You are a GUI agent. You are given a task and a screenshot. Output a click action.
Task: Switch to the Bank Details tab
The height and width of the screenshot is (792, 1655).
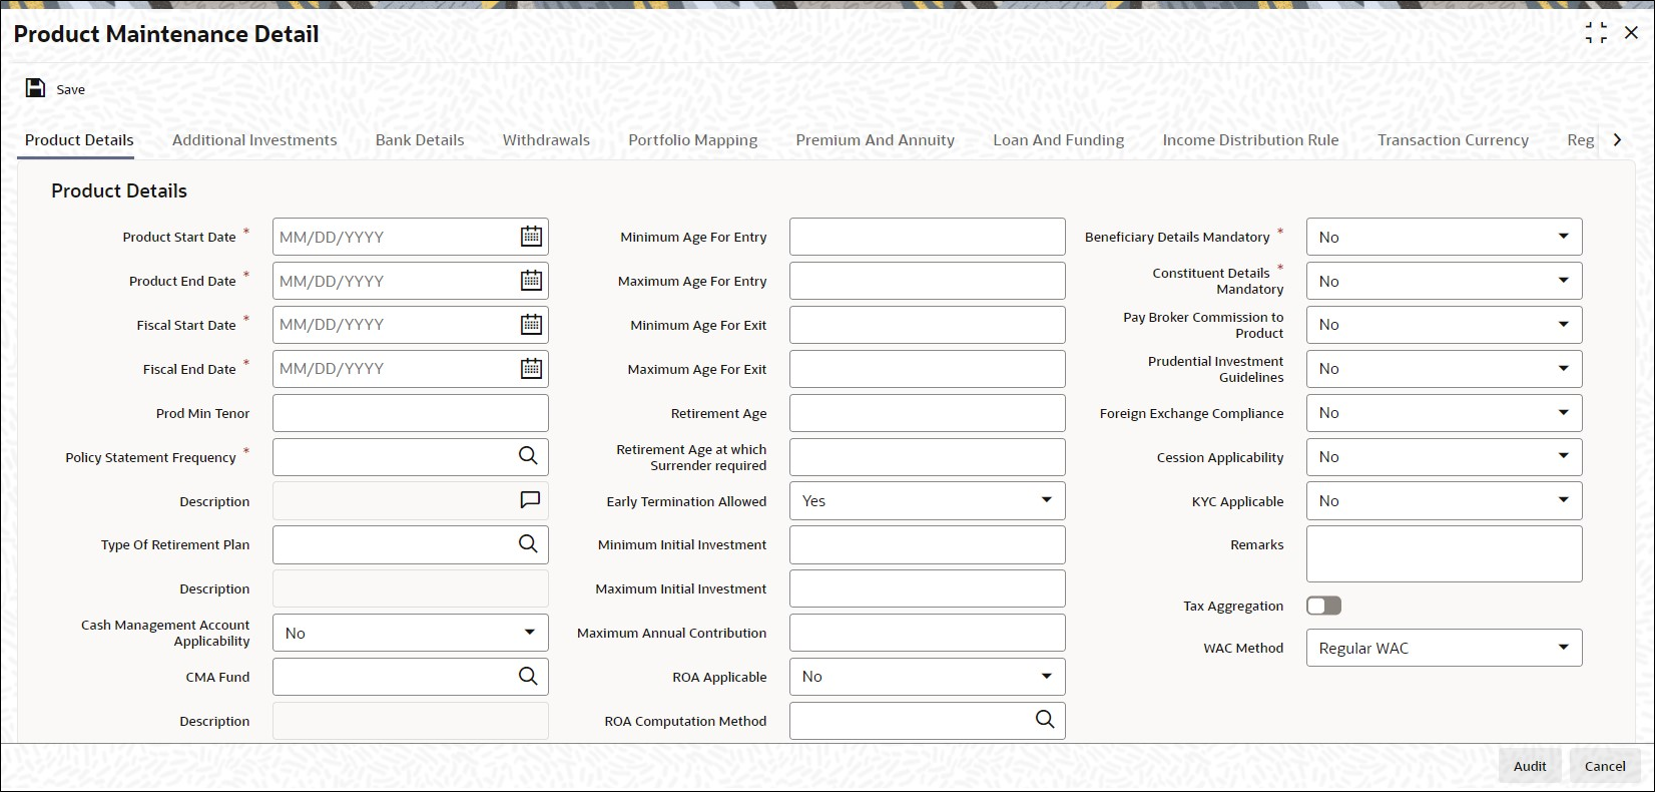tap(419, 140)
